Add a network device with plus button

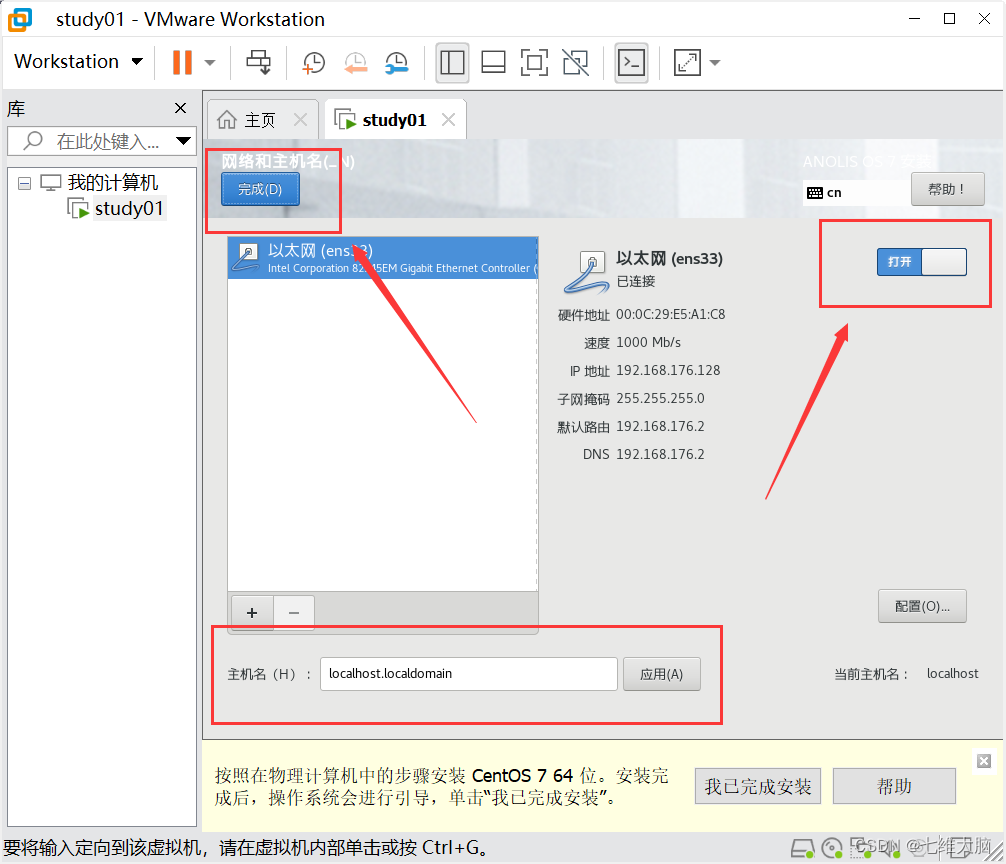click(252, 613)
